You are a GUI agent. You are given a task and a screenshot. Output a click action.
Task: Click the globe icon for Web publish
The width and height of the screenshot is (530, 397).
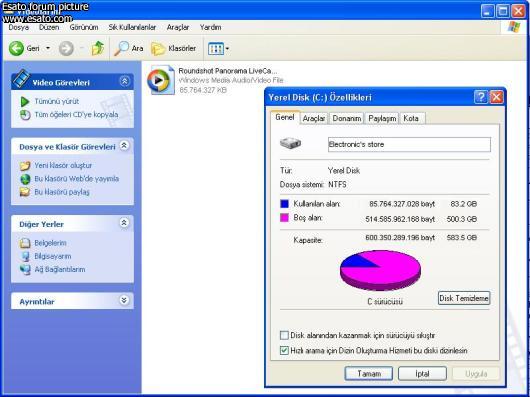coord(25,179)
